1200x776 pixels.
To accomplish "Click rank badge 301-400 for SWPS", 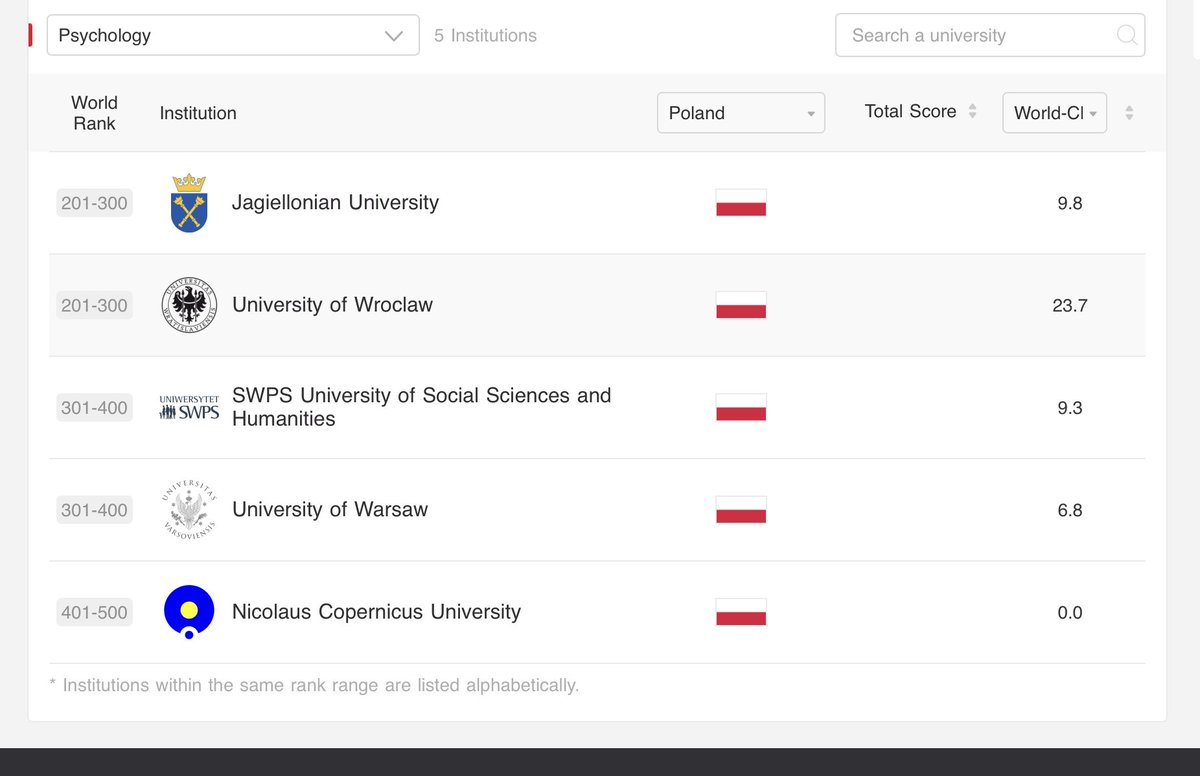I will pos(94,407).
